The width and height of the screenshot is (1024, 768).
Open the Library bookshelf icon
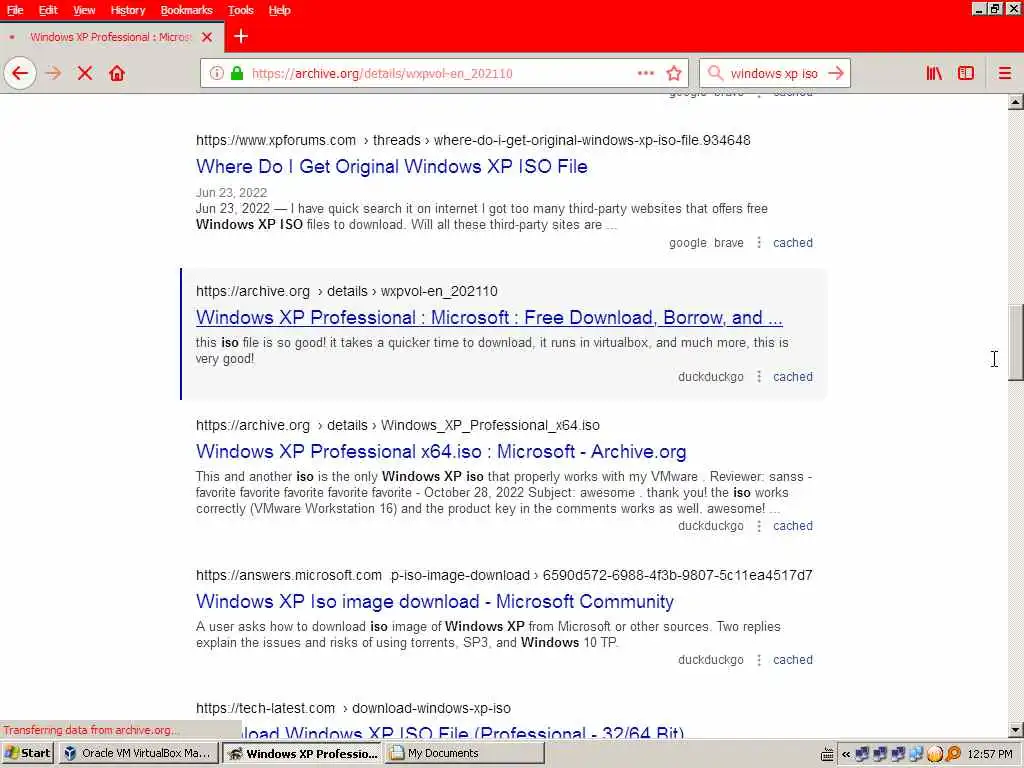(x=934, y=73)
